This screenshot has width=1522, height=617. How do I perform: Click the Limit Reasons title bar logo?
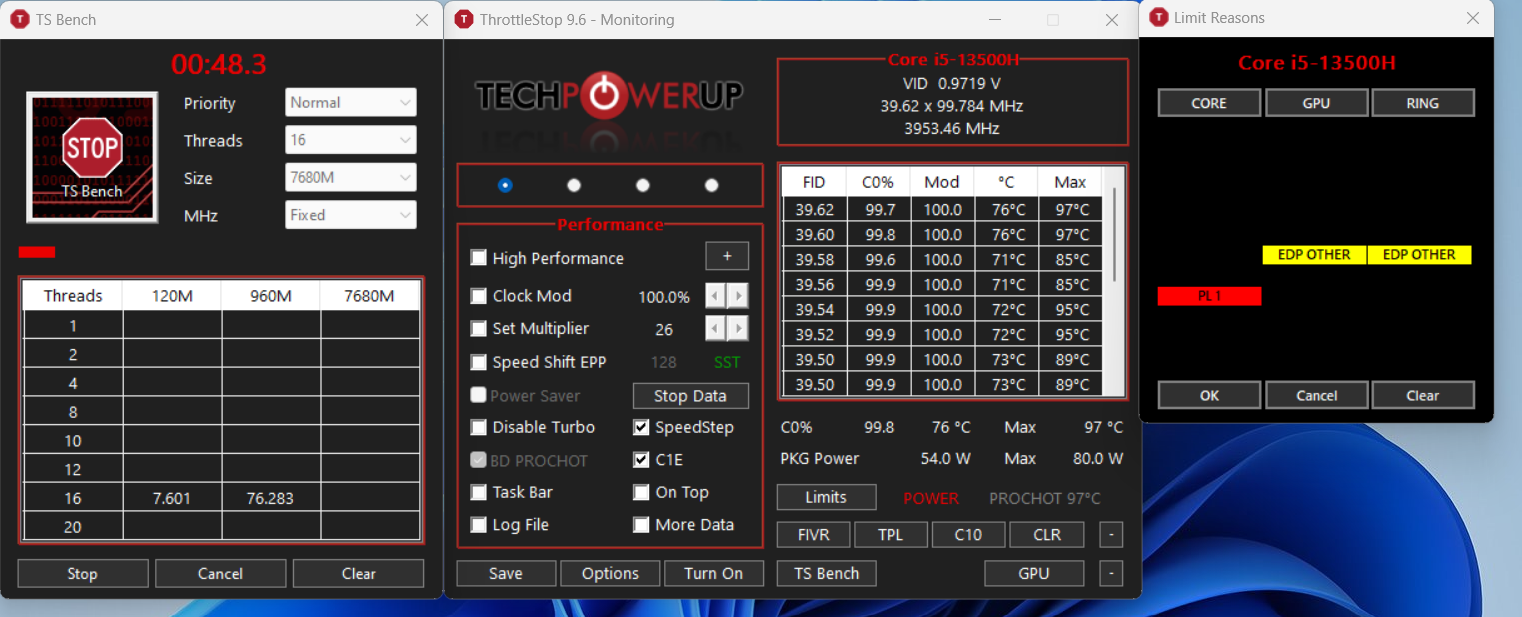click(1159, 17)
